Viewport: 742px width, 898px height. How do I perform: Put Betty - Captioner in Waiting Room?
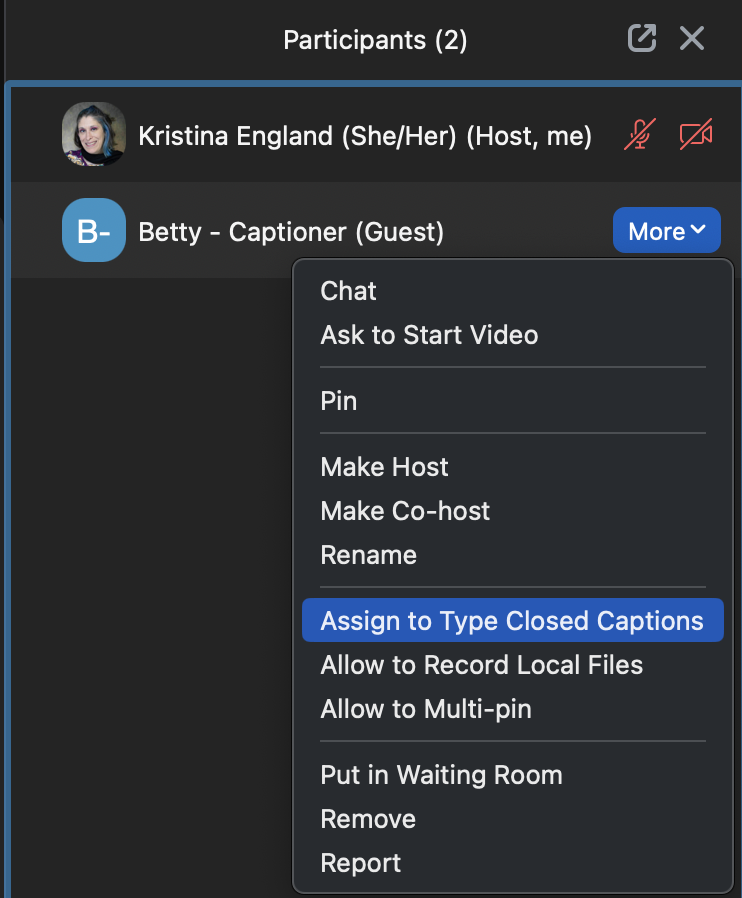click(441, 774)
